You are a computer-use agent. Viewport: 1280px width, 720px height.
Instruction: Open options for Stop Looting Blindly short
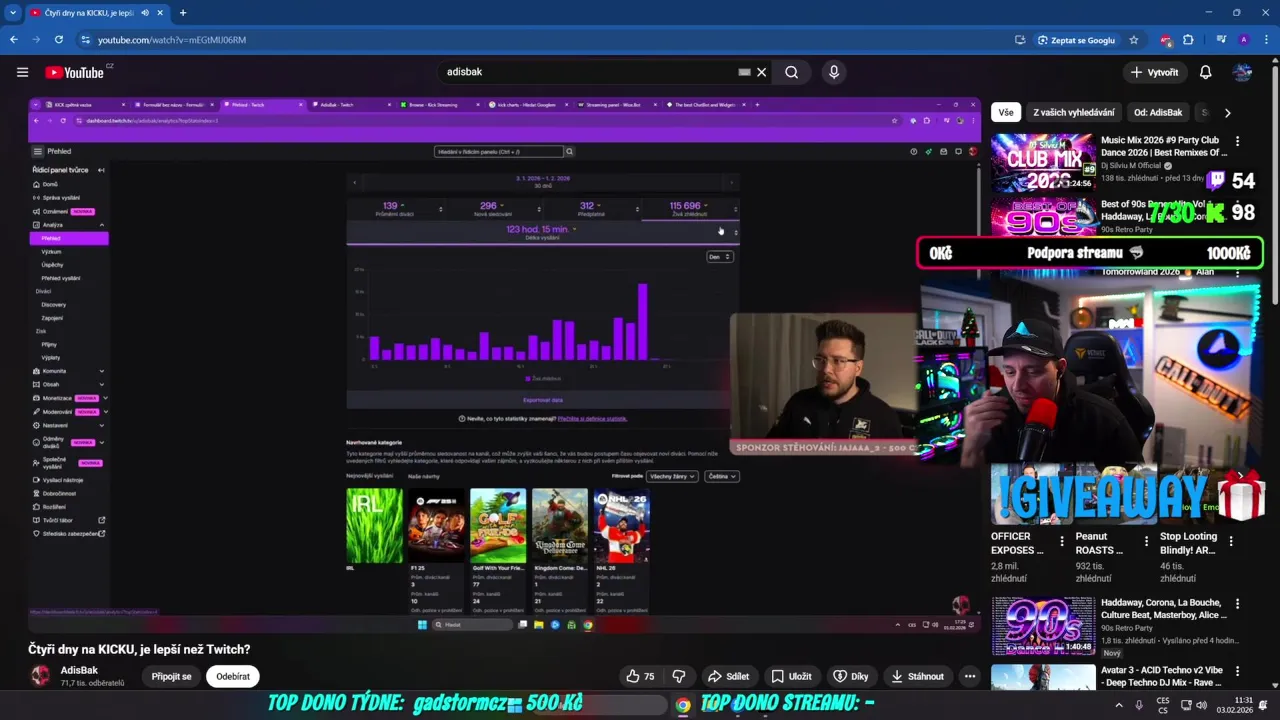click(1231, 541)
